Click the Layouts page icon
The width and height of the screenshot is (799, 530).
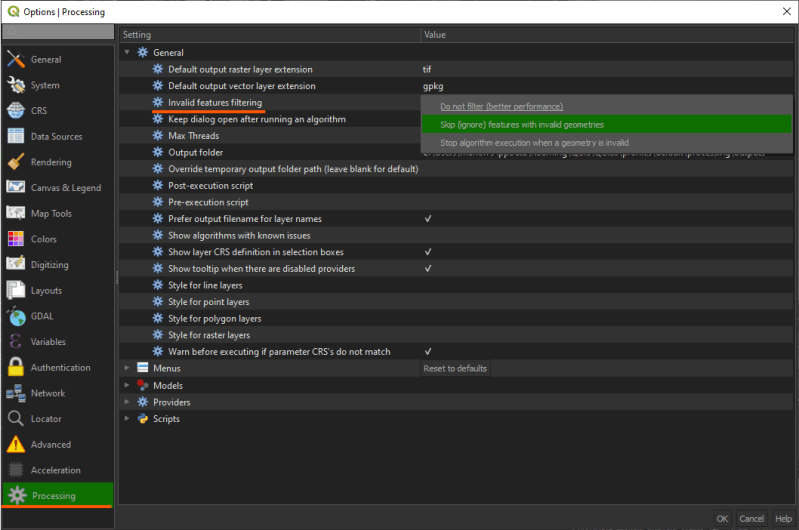[x=16, y=290]
